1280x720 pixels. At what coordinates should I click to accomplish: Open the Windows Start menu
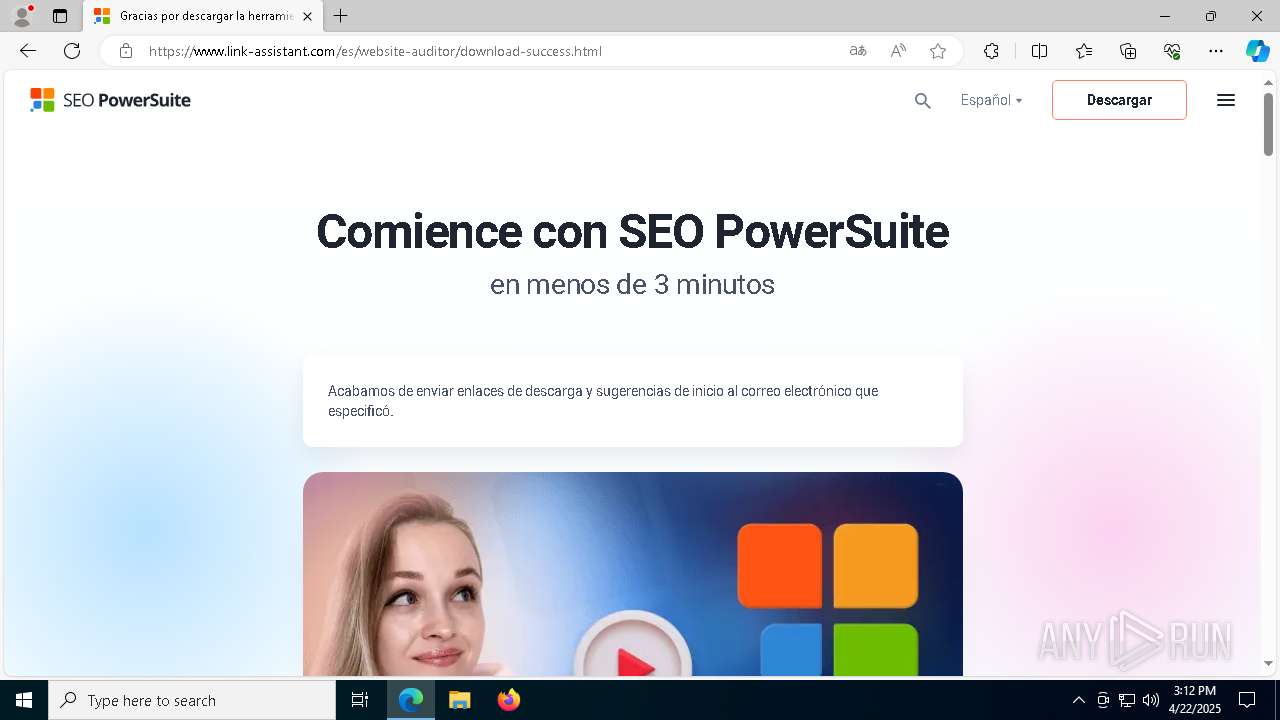tap(24, 700)
